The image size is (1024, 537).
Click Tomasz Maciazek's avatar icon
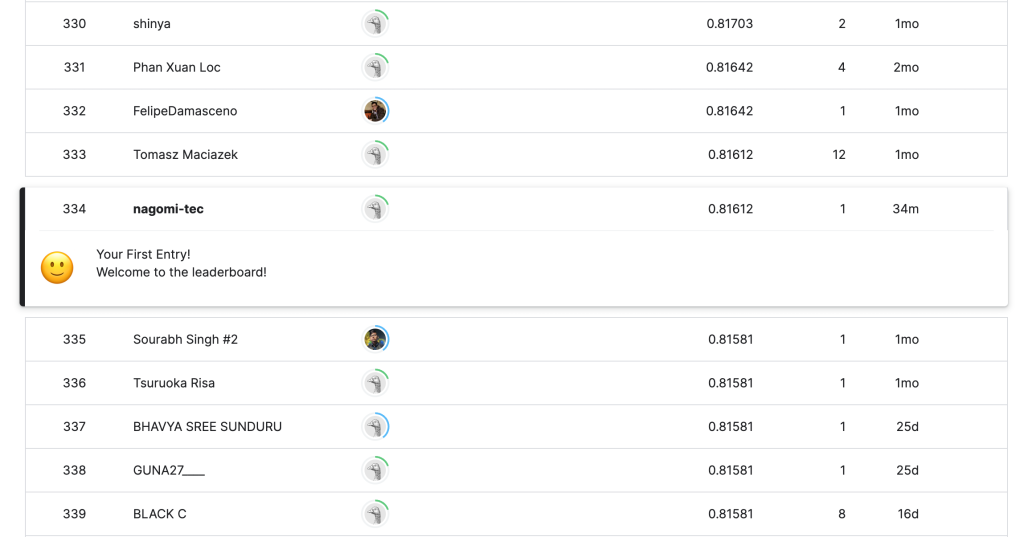375,155
